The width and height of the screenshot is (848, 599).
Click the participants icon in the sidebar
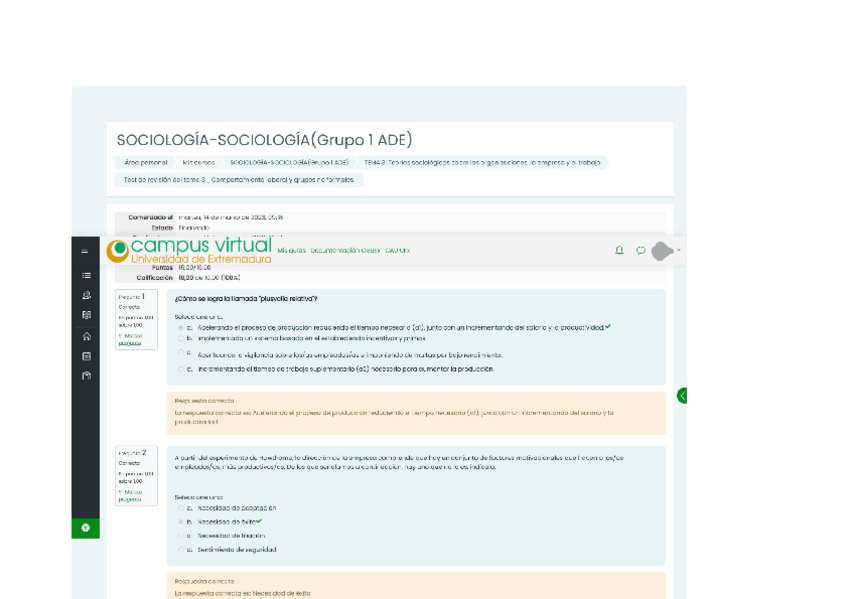(x=85, y=296)
